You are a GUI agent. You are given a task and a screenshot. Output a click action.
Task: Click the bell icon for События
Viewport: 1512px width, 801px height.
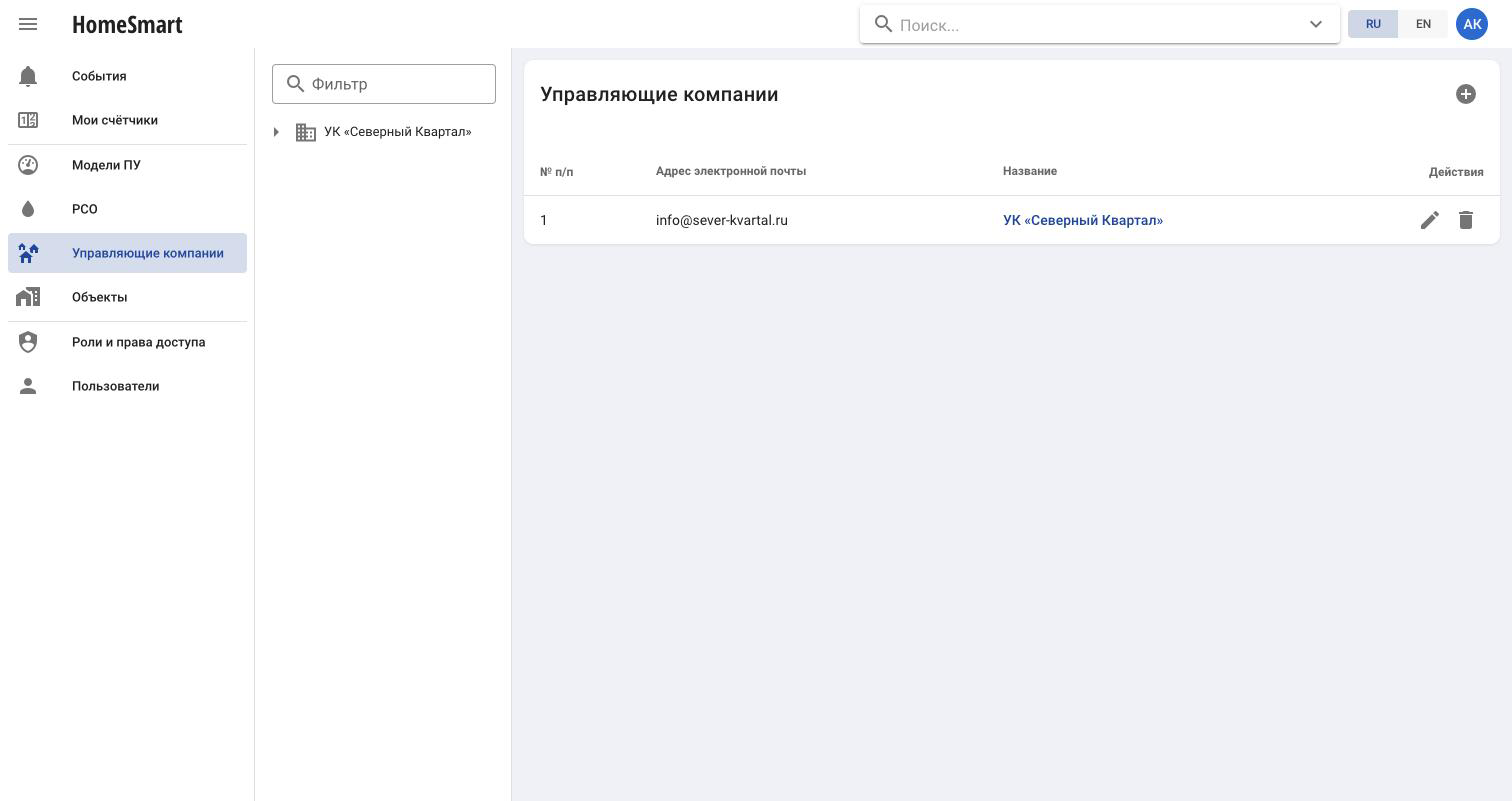tap(28, 76)
